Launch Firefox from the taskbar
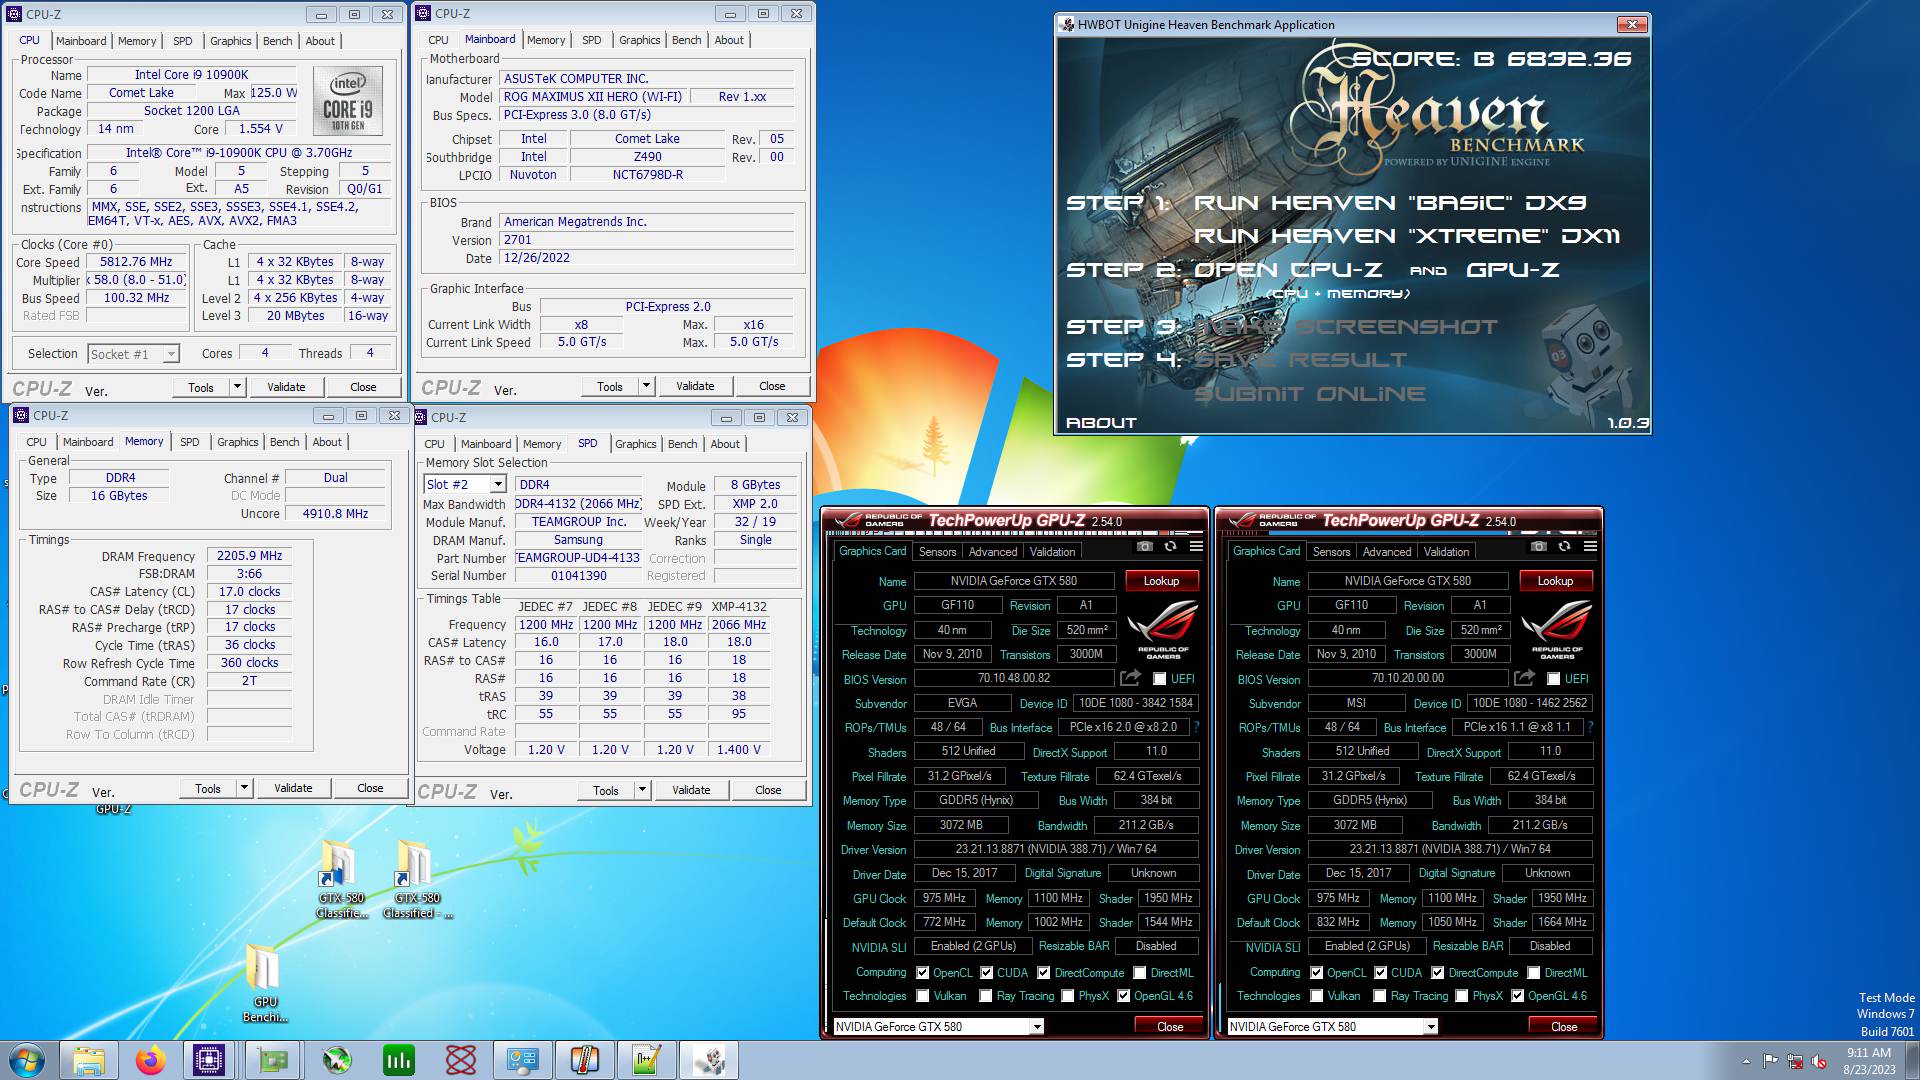Viewport: 1920px width, 1080px height. point(150,1060)
